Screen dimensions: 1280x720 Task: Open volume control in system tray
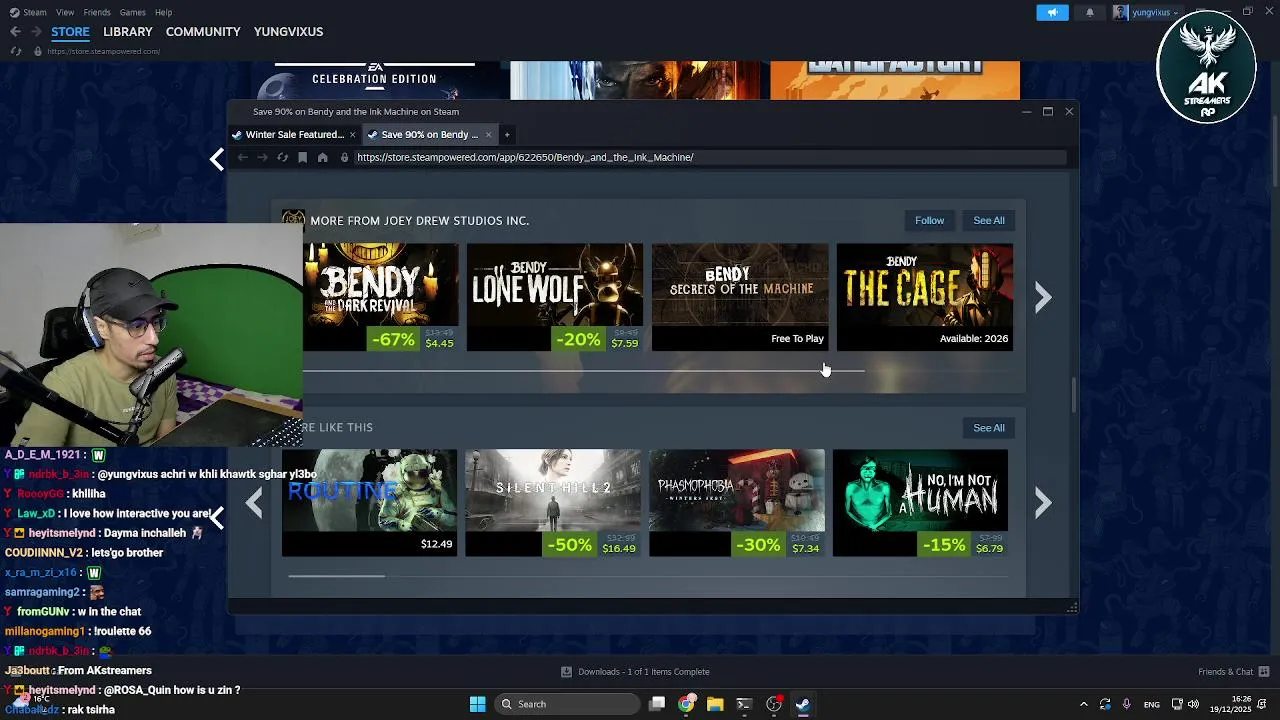pos(1193,704)
